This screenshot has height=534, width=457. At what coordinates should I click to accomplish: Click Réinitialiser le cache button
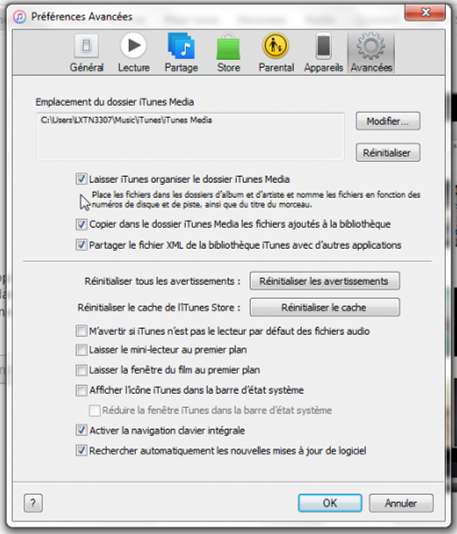point(325,308)
